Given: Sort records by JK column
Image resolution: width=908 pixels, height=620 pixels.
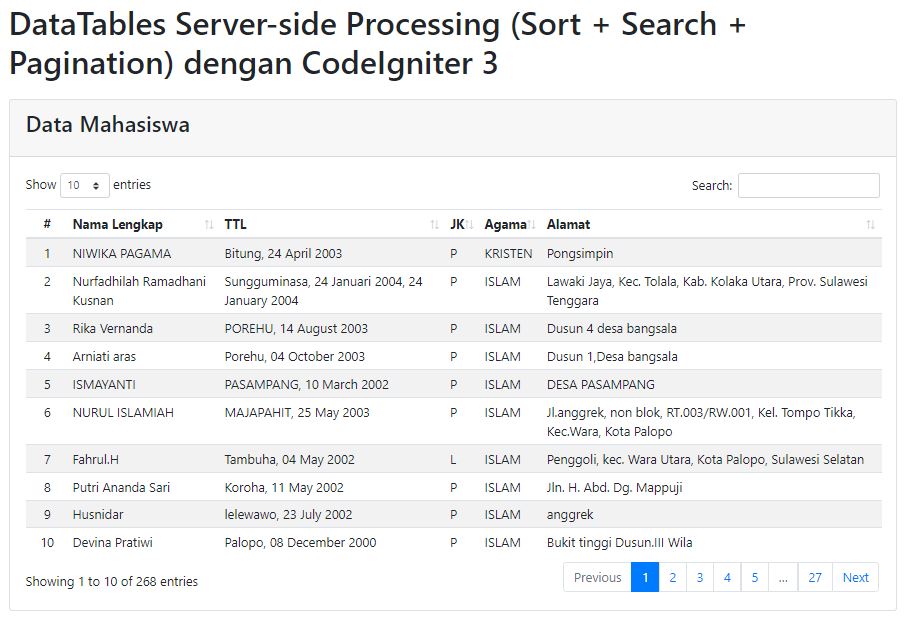Looking at the screenshot, I should (x=457, y=224).
